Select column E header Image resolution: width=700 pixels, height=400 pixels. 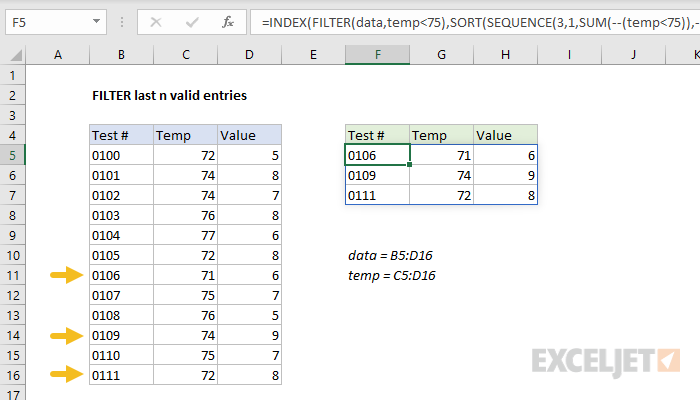click(313, 55)
